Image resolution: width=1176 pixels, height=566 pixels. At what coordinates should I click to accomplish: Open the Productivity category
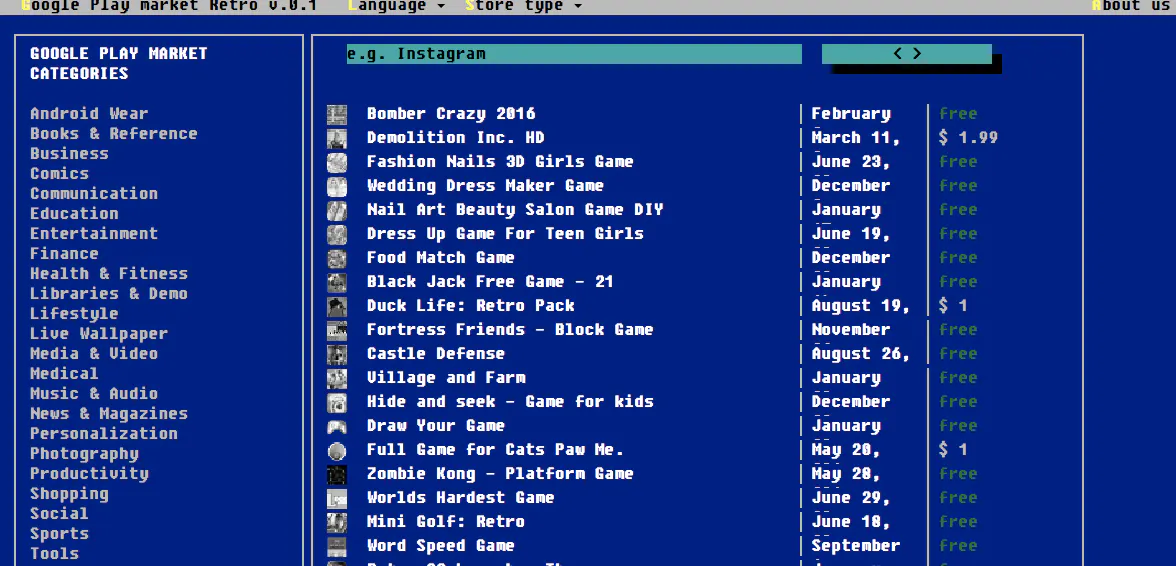tap(89, 474)
